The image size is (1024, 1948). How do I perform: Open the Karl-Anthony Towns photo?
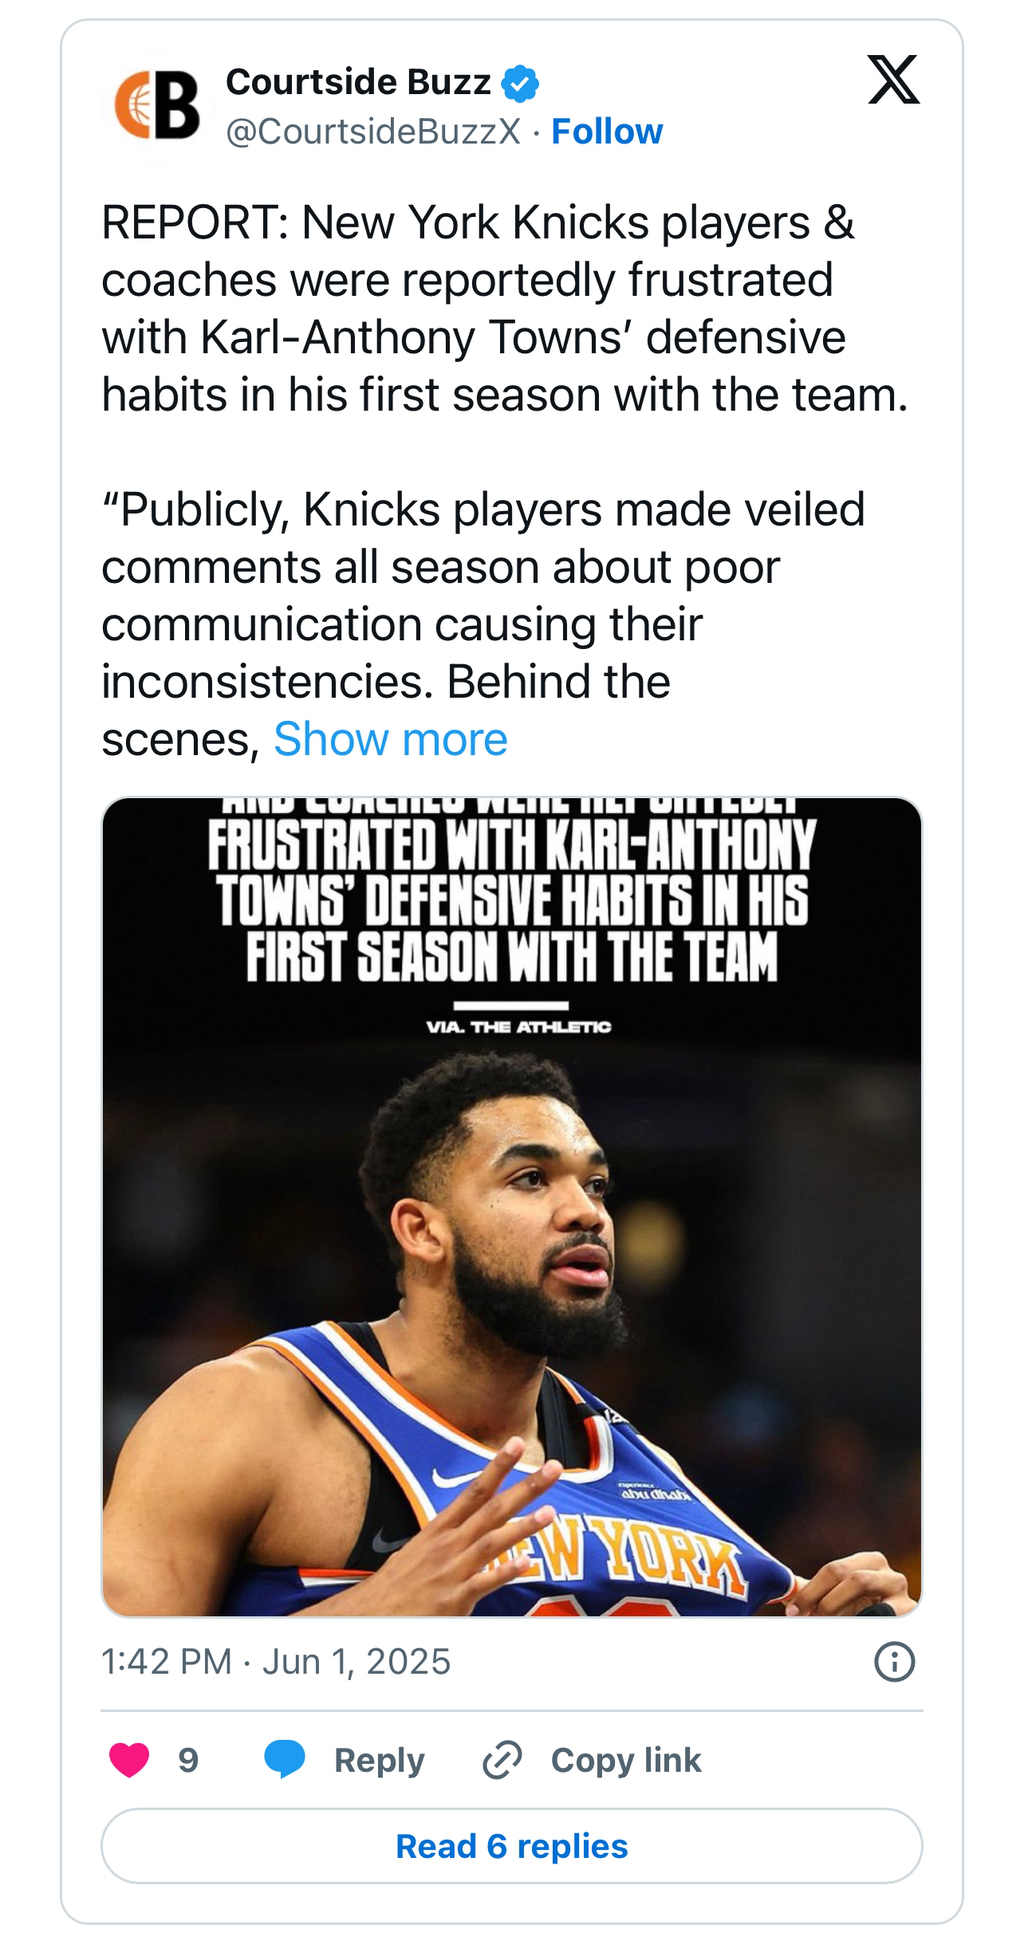pos(511,1300)
